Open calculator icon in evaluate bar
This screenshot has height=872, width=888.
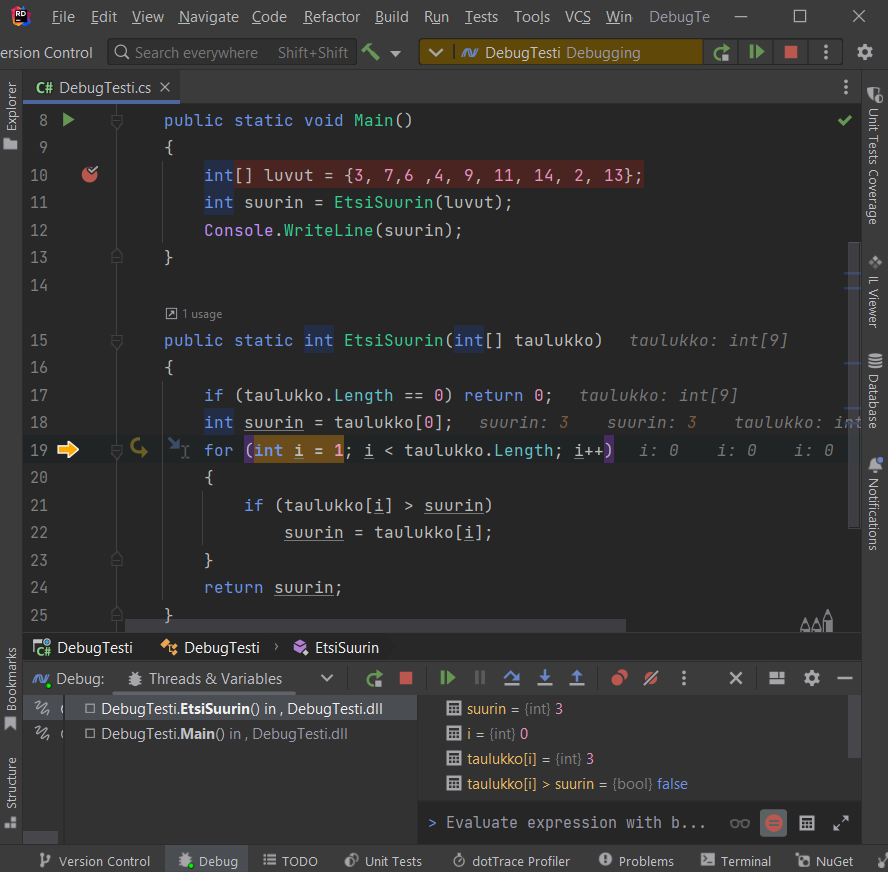[x=807, y=823]
